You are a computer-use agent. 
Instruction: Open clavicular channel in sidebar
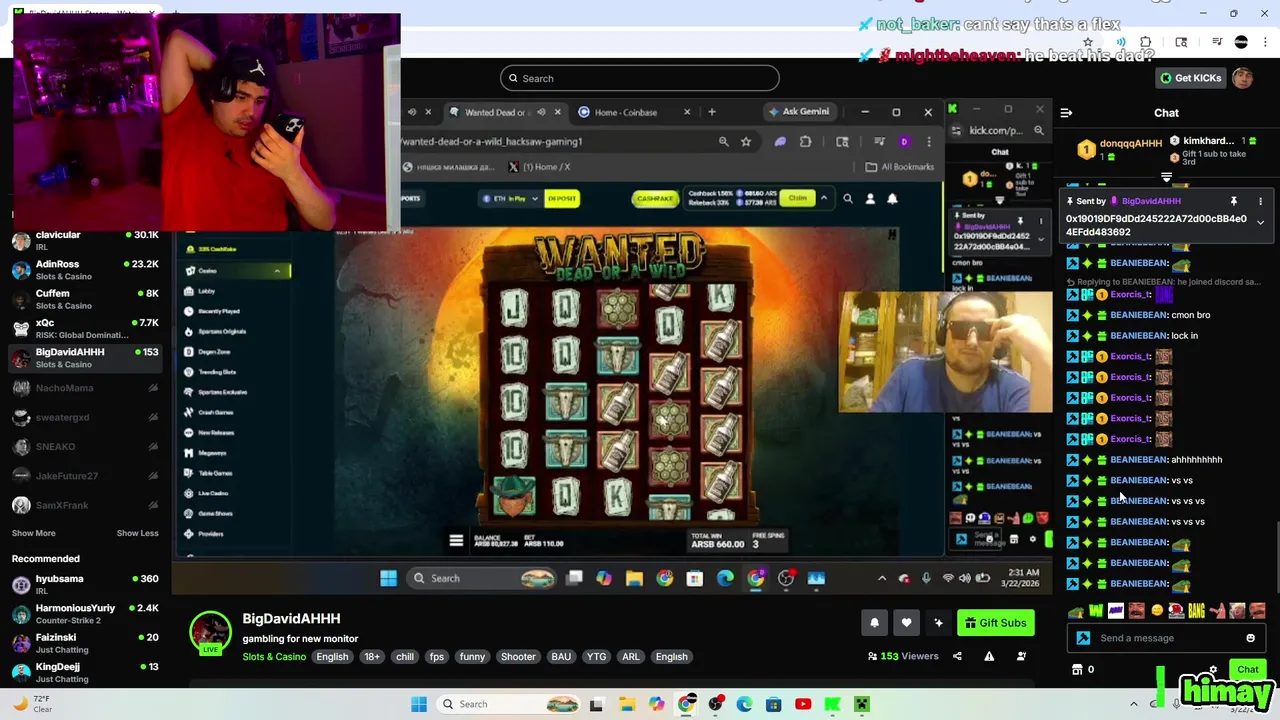(x=85, y=240)
